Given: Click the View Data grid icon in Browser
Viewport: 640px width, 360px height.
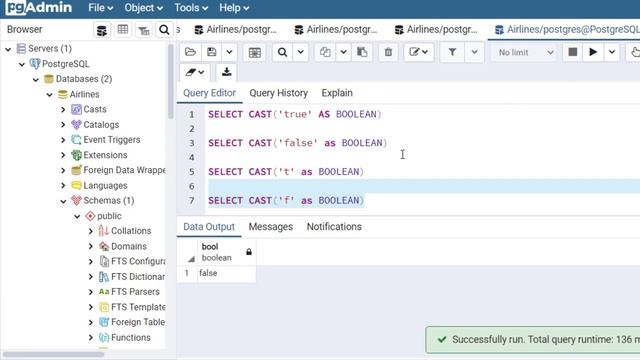Looking at the screenshot, I should pyautogui.click(x=122, y=30).
